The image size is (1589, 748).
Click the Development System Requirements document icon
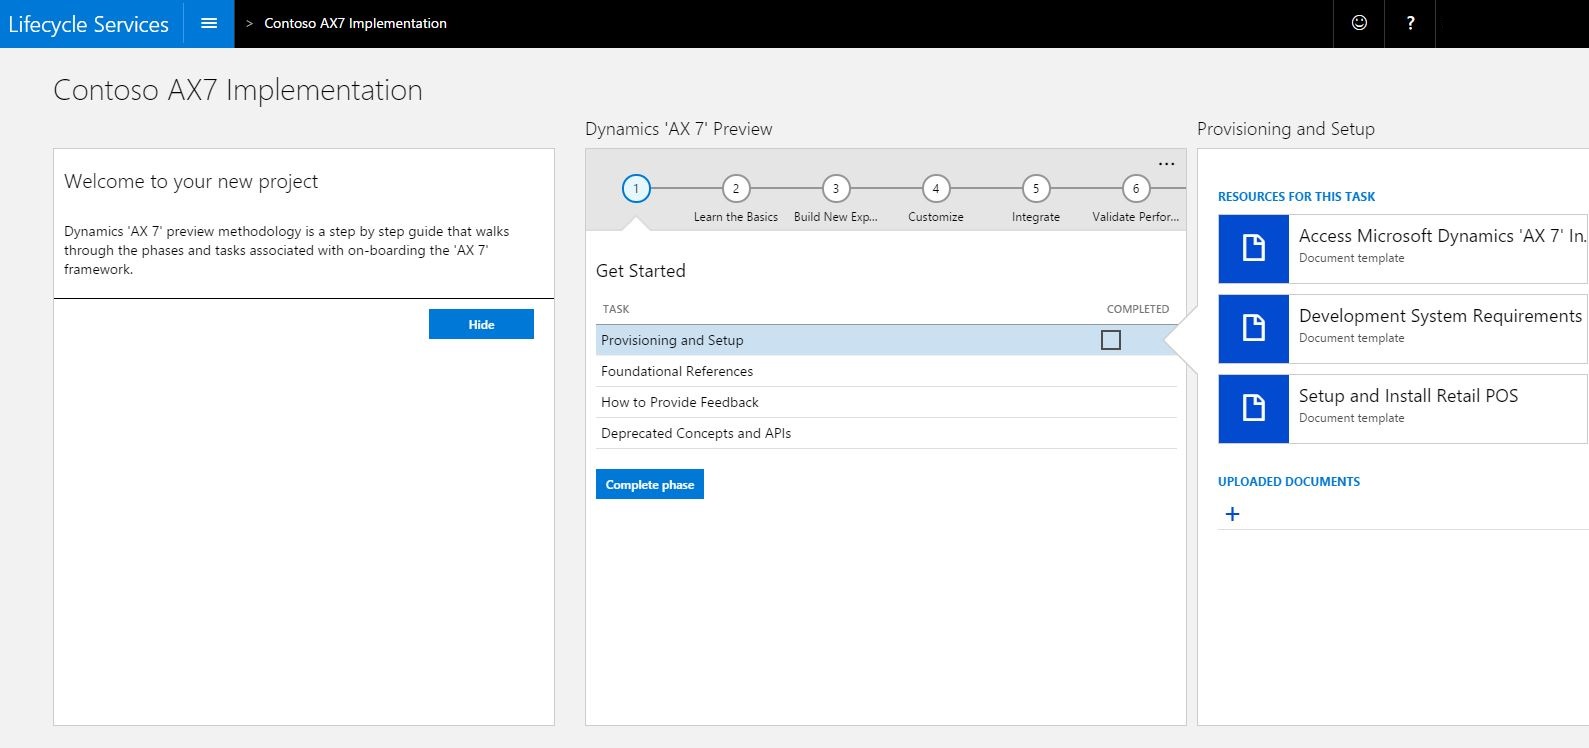[1253, 328]
